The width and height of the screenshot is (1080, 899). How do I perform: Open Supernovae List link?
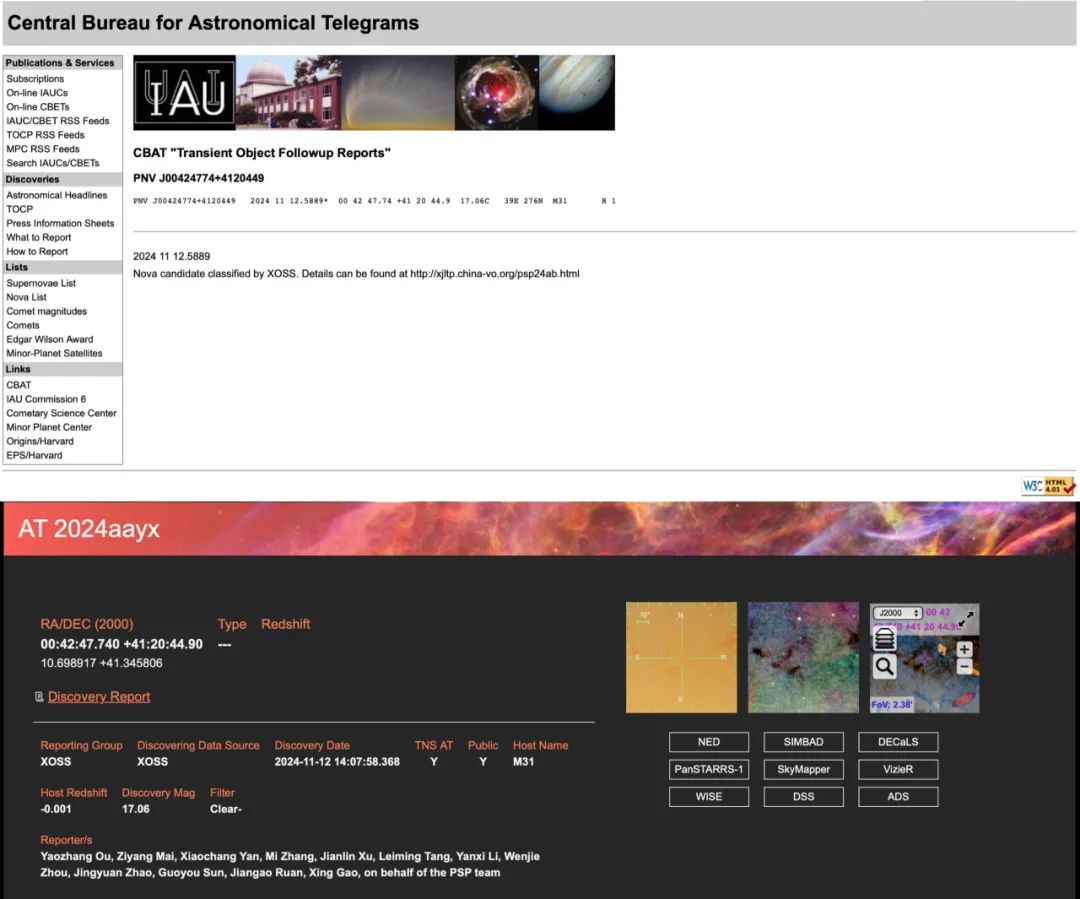41,283
